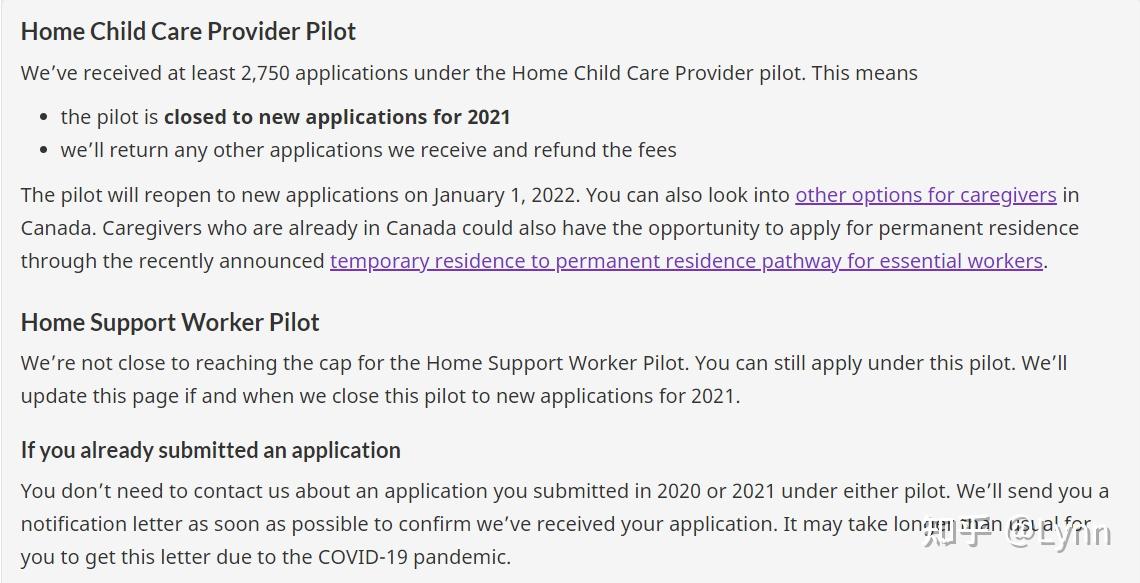Click the bold text closed to new applications for 2021
Screen dimensions: 1140x583
(337, 117)
